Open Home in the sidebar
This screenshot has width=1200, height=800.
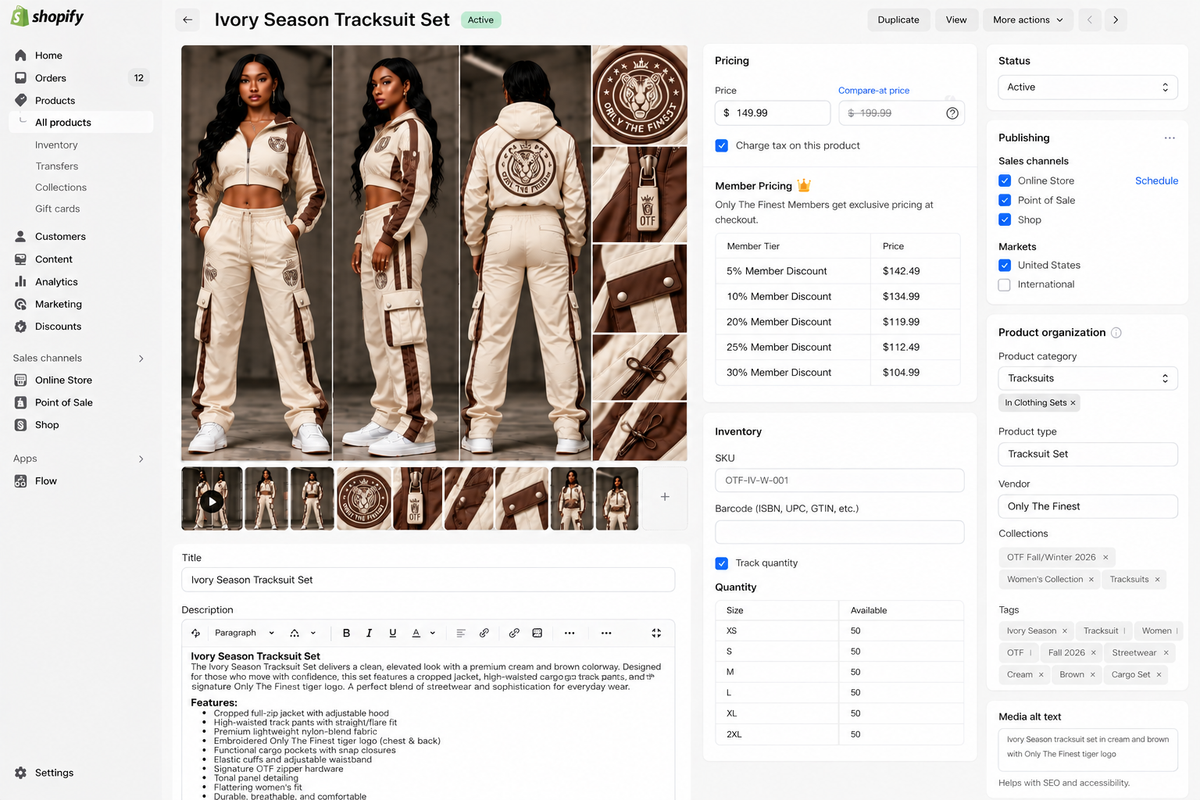pos(48,55)
